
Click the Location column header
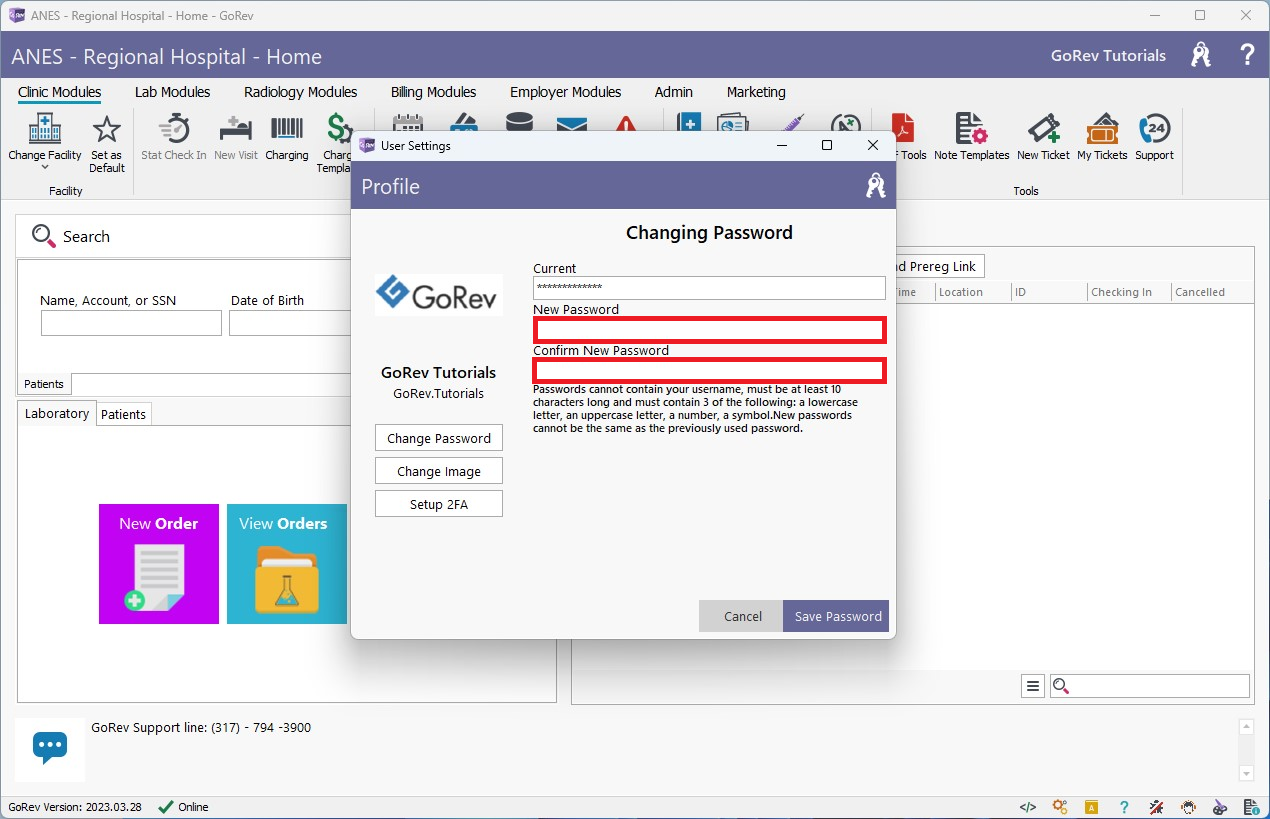pyautogui.click(x=961, y=292)
